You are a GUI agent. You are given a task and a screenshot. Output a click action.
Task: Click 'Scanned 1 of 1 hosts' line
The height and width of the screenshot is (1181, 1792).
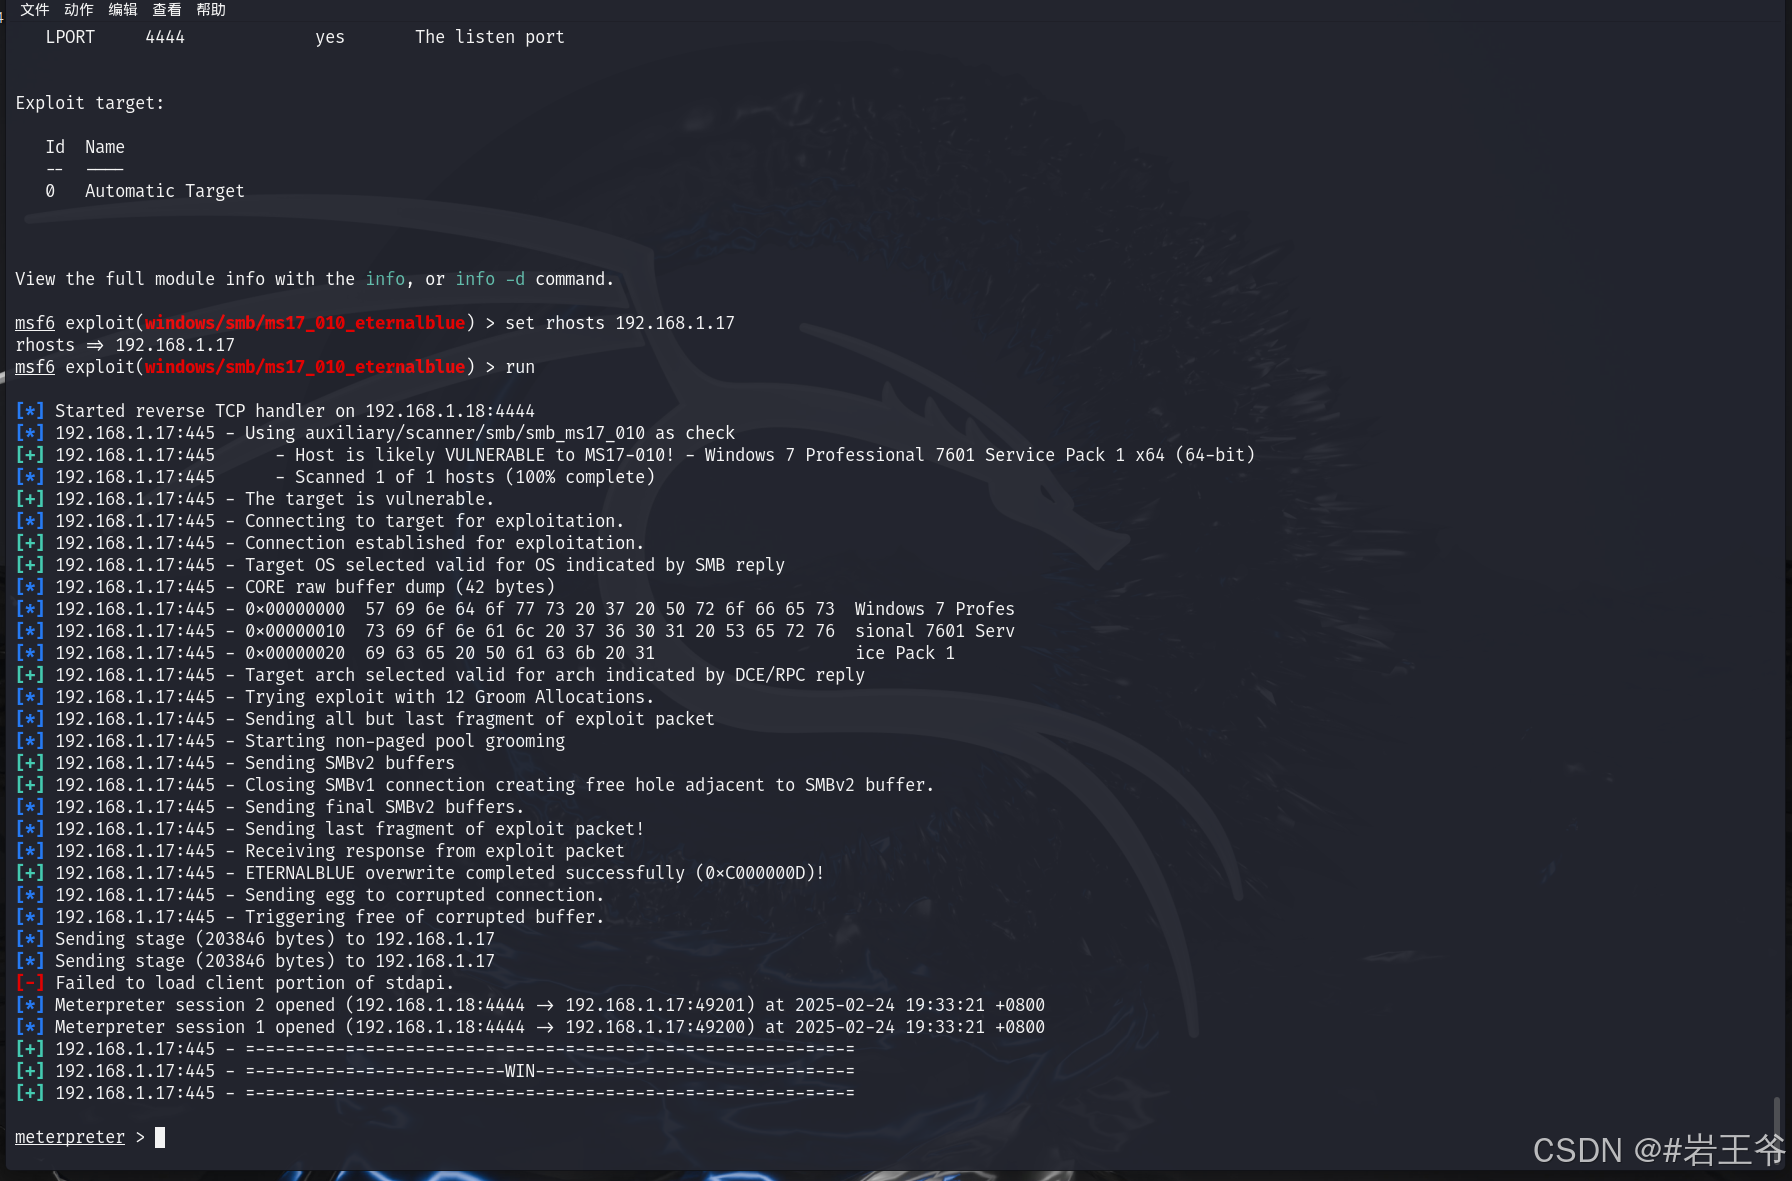coord(335,477)
